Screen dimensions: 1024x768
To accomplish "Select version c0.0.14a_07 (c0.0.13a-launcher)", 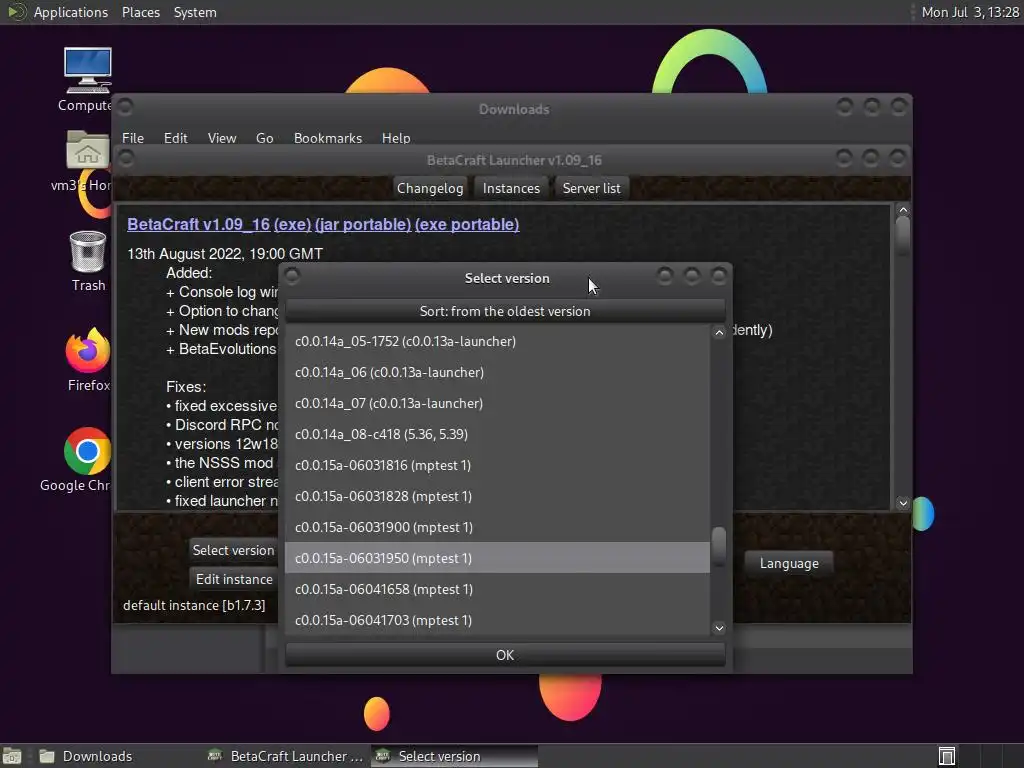I will [498, 403].
